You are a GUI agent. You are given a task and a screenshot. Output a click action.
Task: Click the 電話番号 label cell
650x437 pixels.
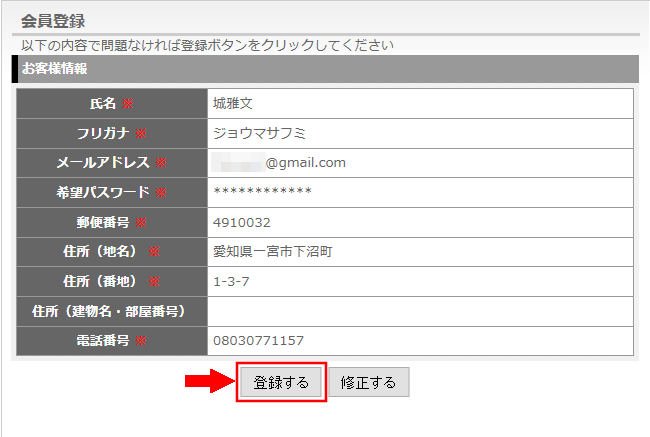112,341
